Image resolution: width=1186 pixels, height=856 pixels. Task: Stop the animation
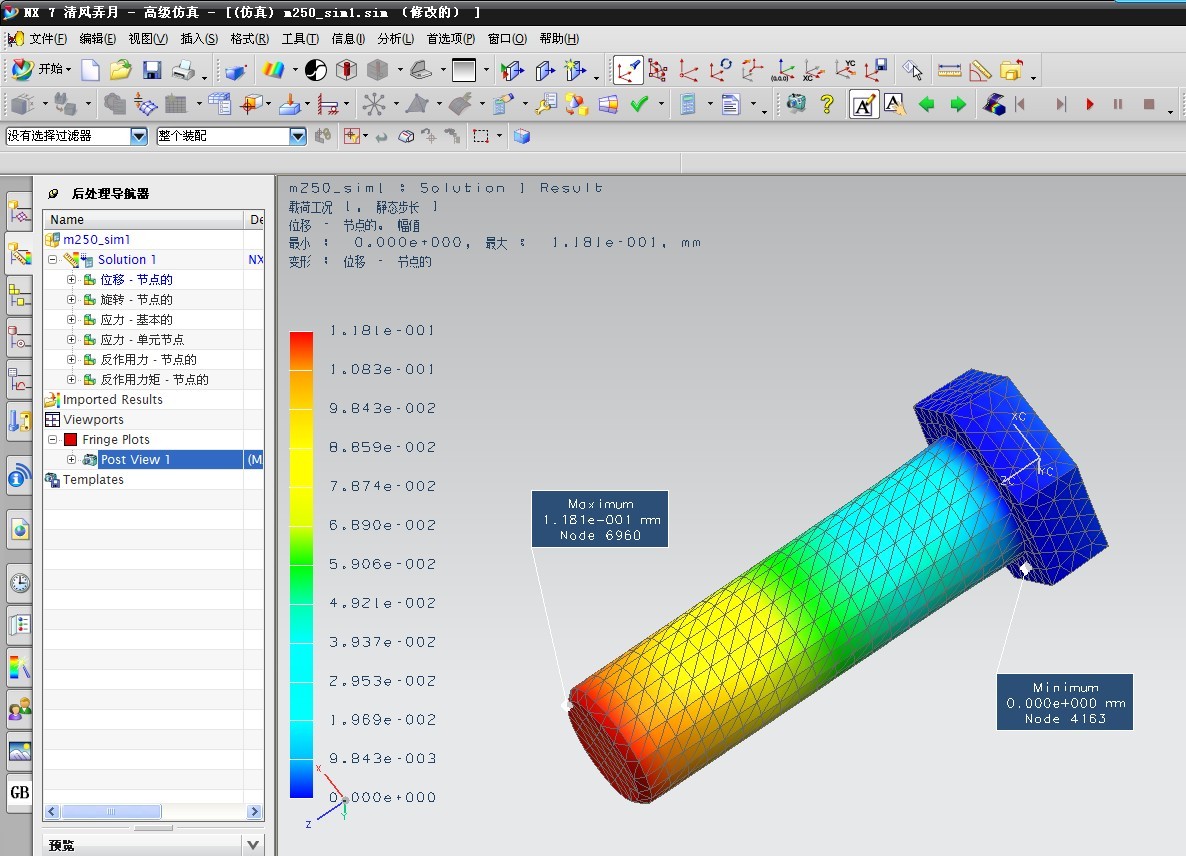[1149, 104]
